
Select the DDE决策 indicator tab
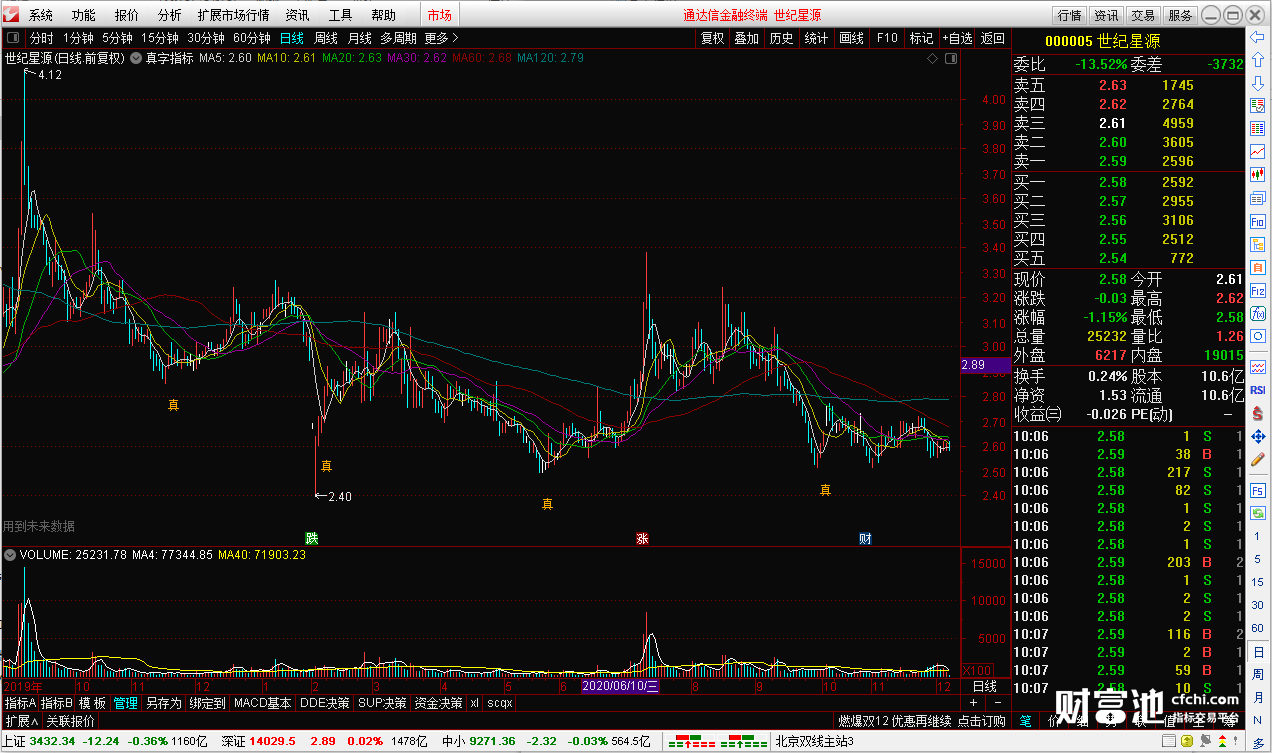(x=325, y=703)
